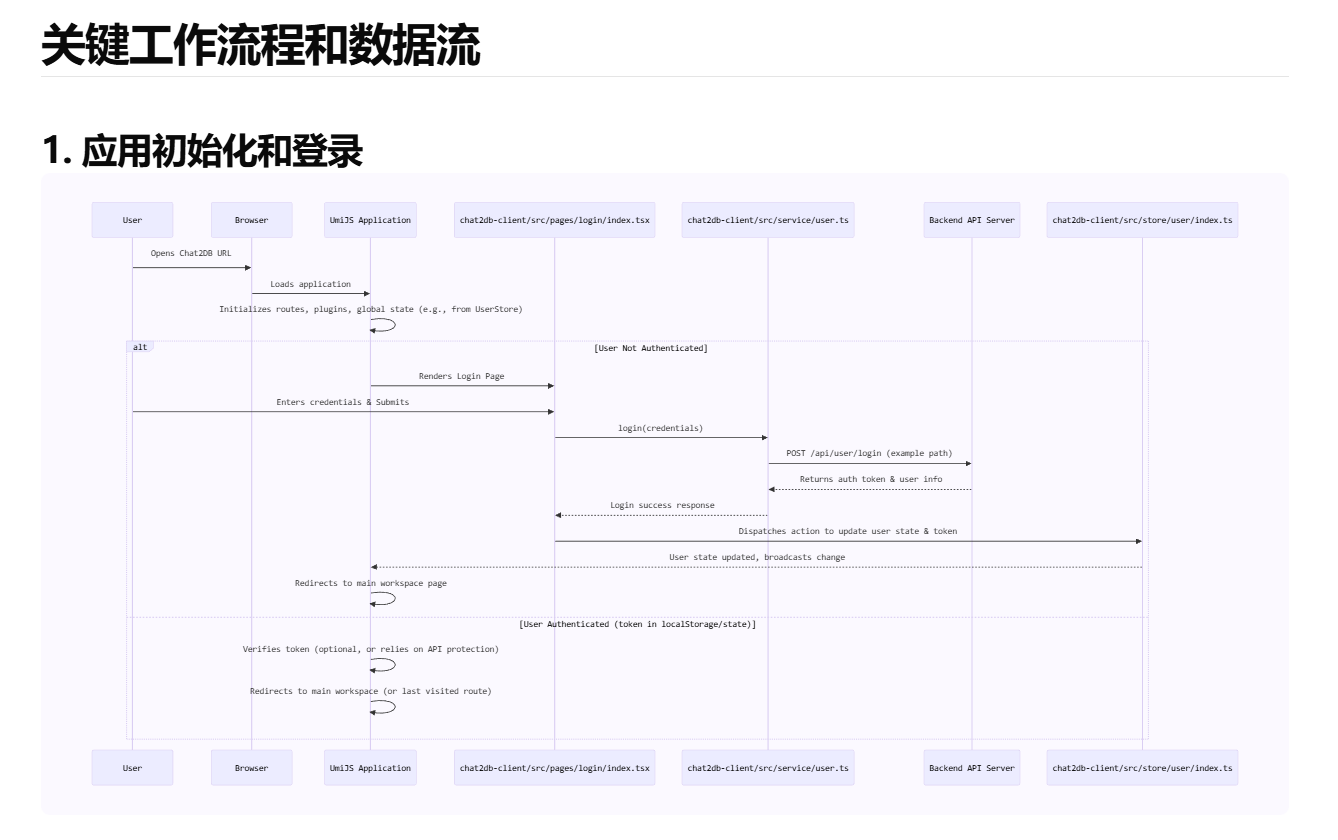Screen dimensions: 1338x840
Task: Select the User participant box at top
Action: (132, 219)
